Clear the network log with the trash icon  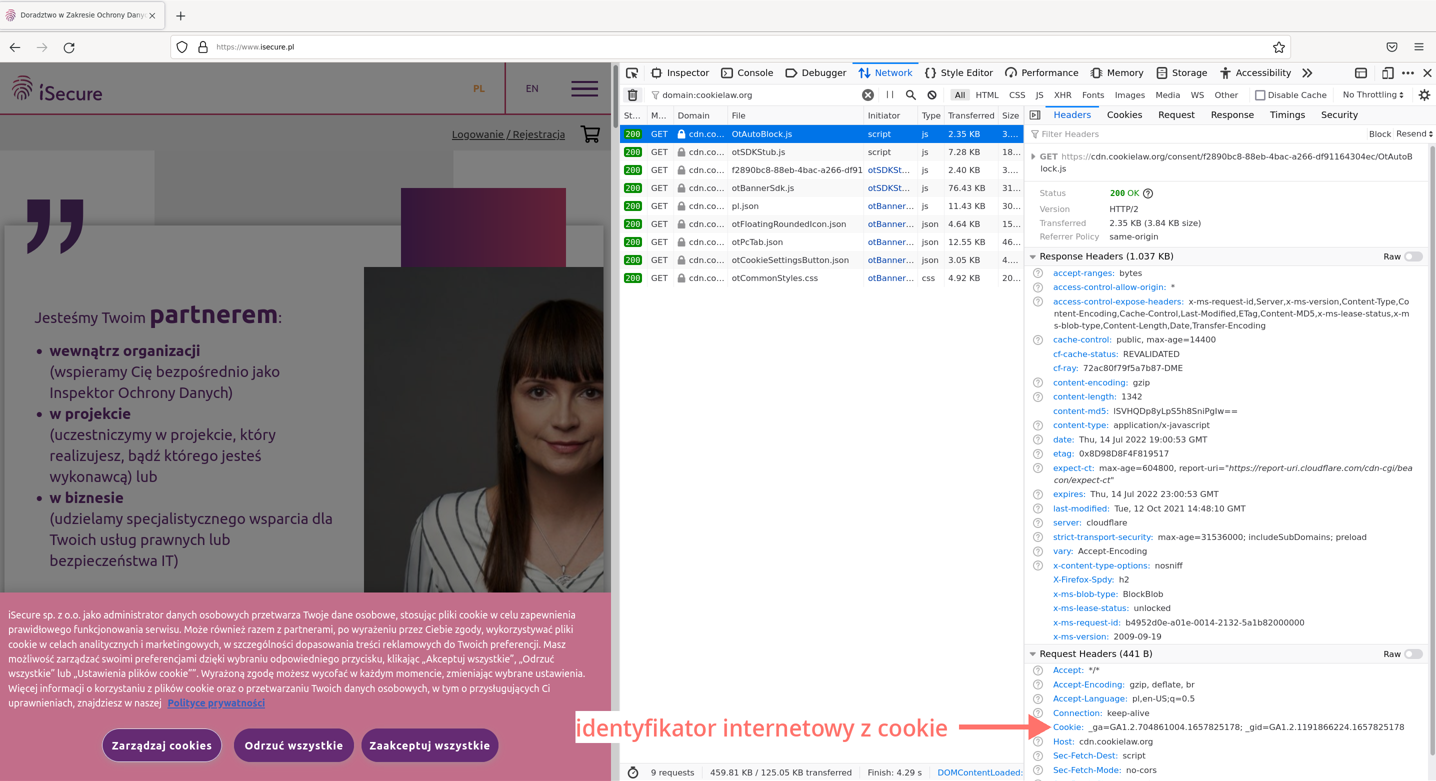coord(632,95)
